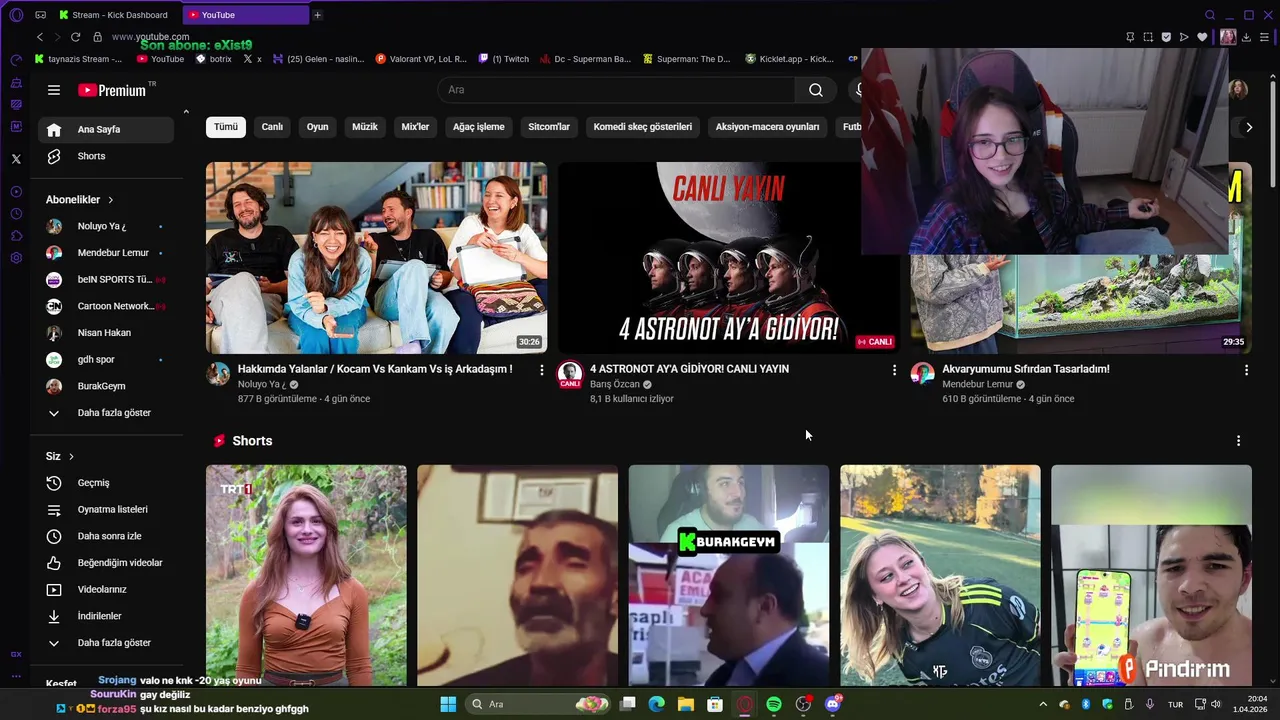Open a new browser tab
This screenshot has height=720, width=1280.
click(x=317, y=15)
